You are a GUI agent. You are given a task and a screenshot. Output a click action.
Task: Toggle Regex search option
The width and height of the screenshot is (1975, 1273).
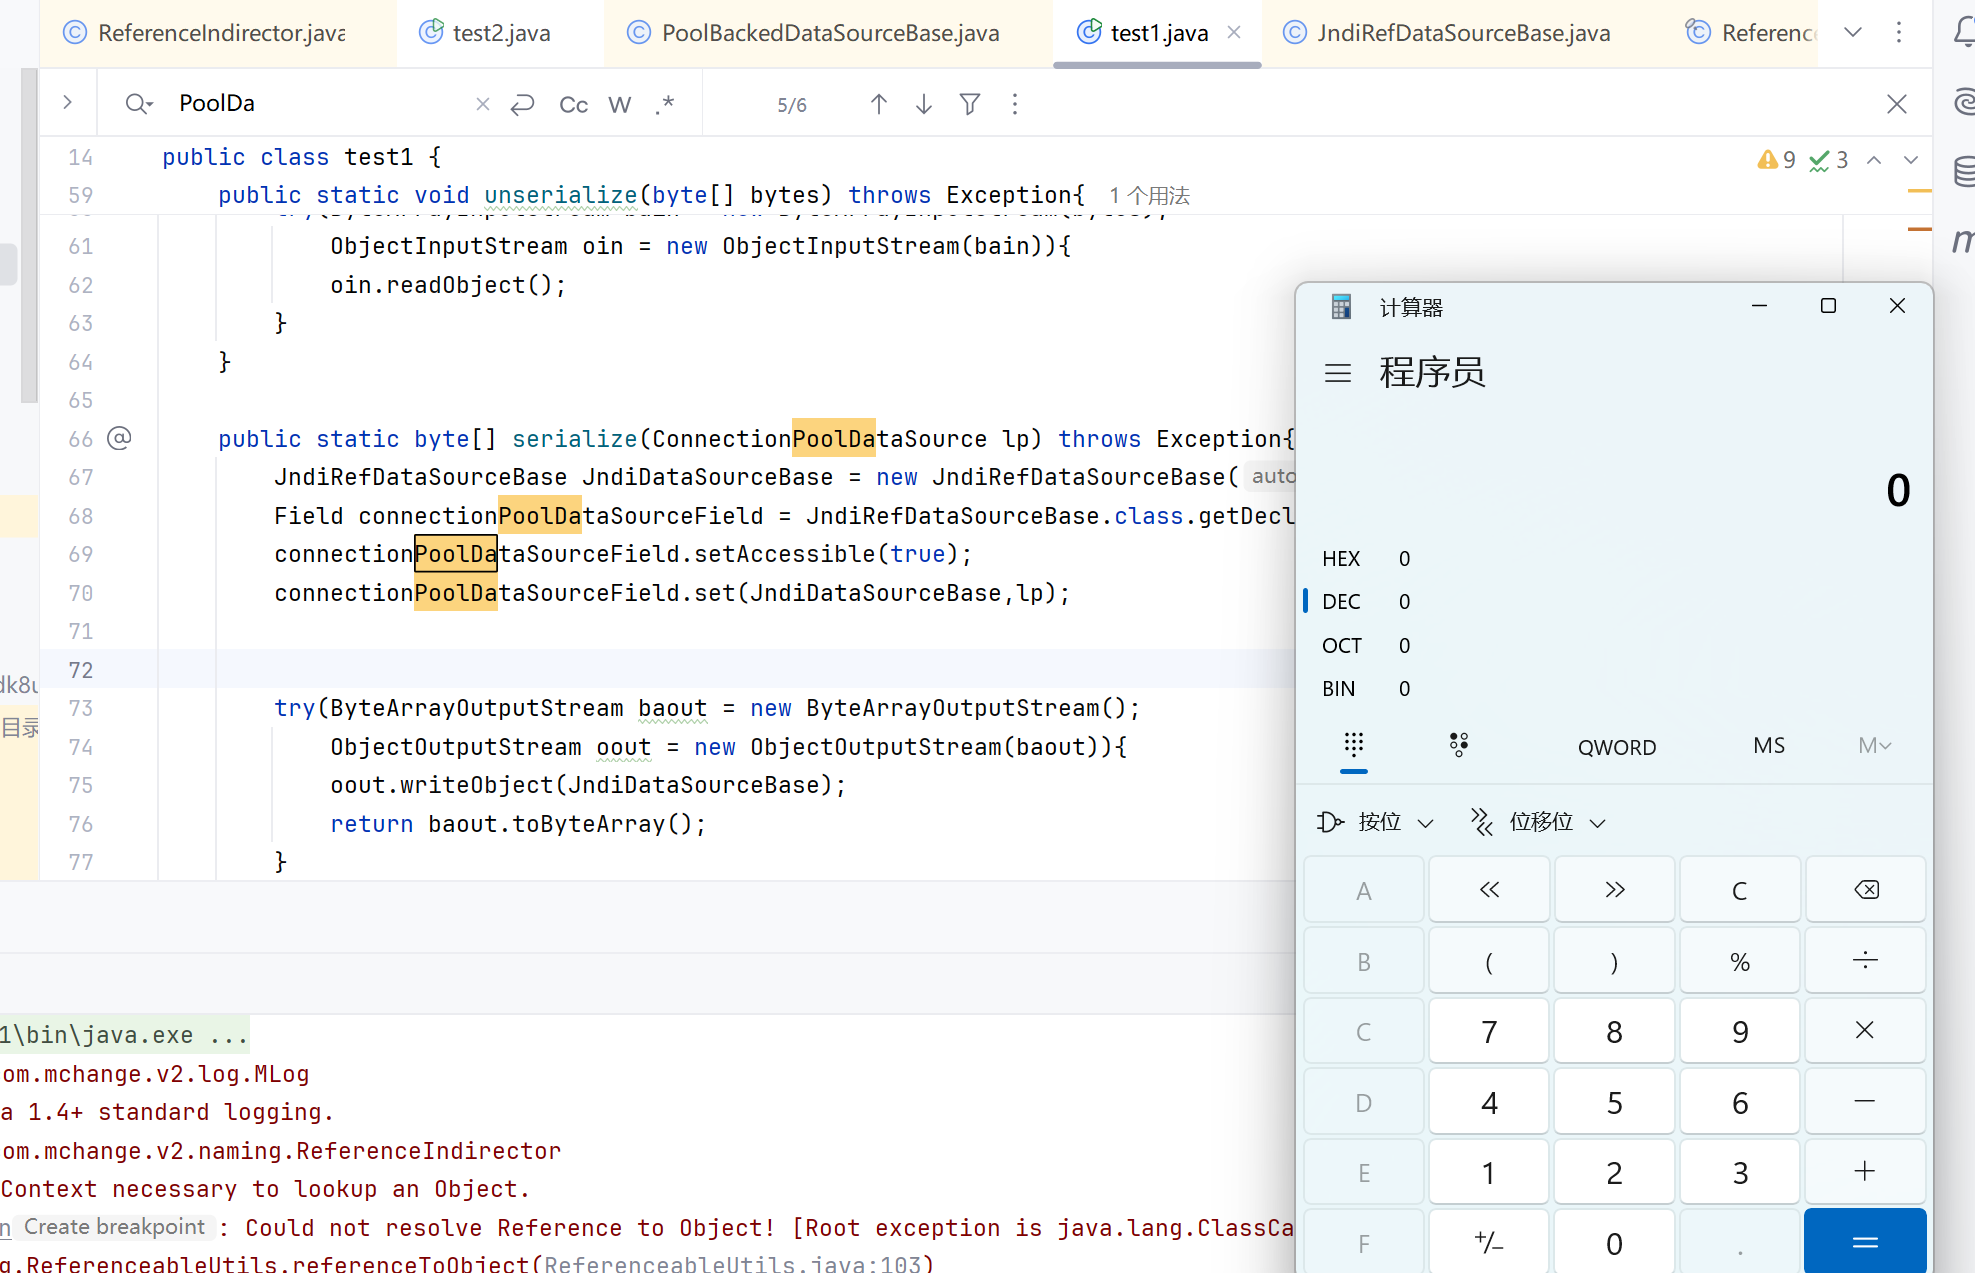tap(664, 104)
